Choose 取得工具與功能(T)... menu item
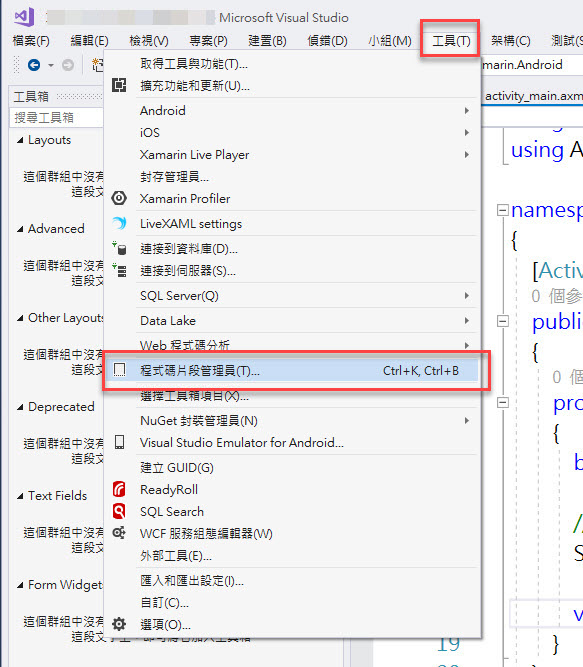Viewport: 583px width, 667px height. [x=291, y=64]
